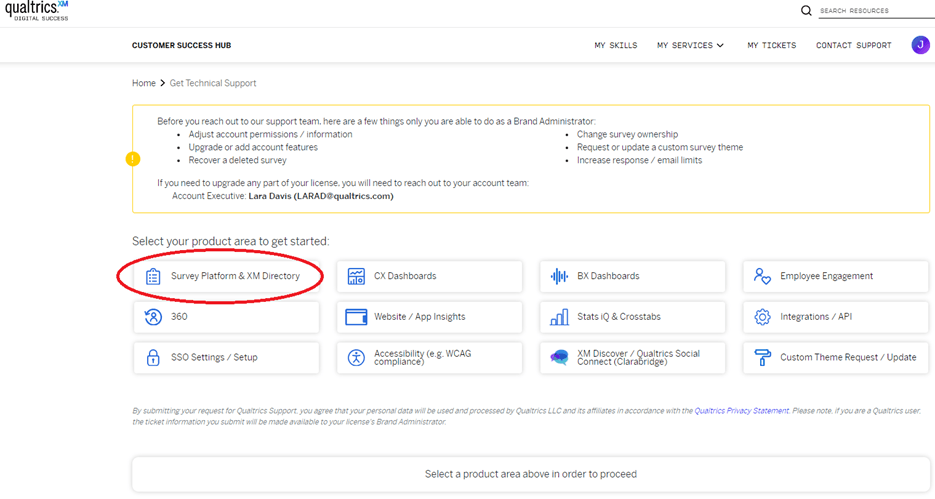Image resolution: width=935 pixels, height=499 pixels.
Task: Go to My Tickets
Action: 772,45
